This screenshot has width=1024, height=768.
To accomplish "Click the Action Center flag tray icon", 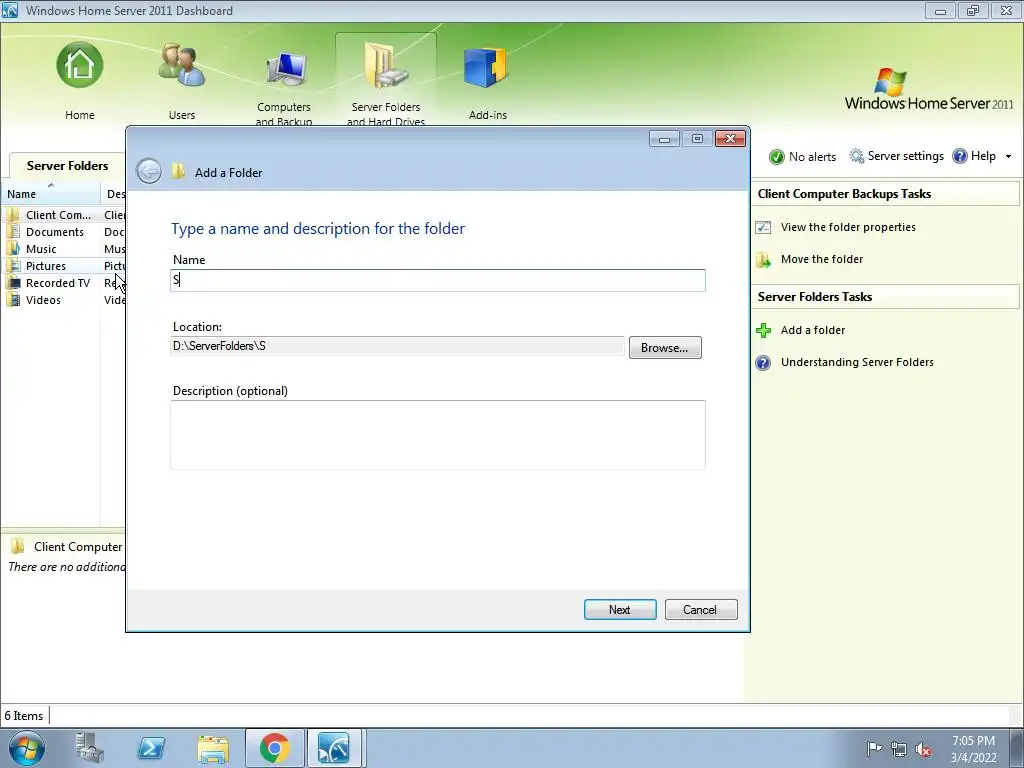I will pos(874,748).
